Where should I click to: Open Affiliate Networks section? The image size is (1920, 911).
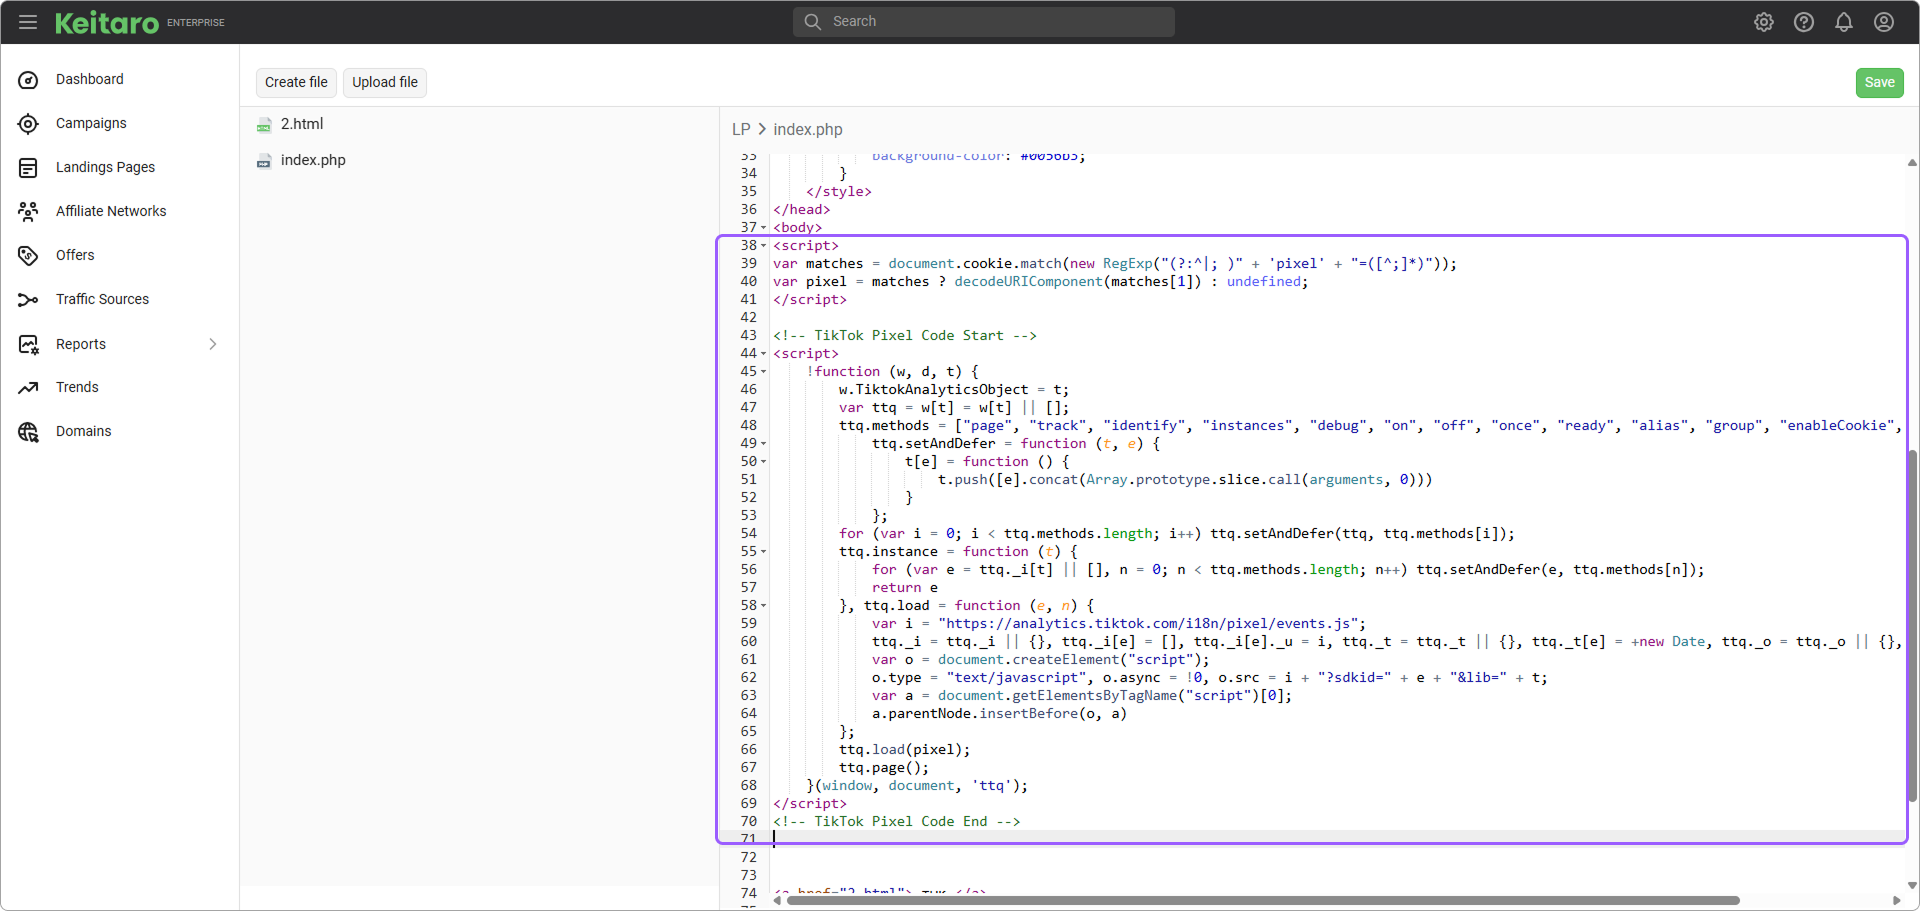pos(111,211)
